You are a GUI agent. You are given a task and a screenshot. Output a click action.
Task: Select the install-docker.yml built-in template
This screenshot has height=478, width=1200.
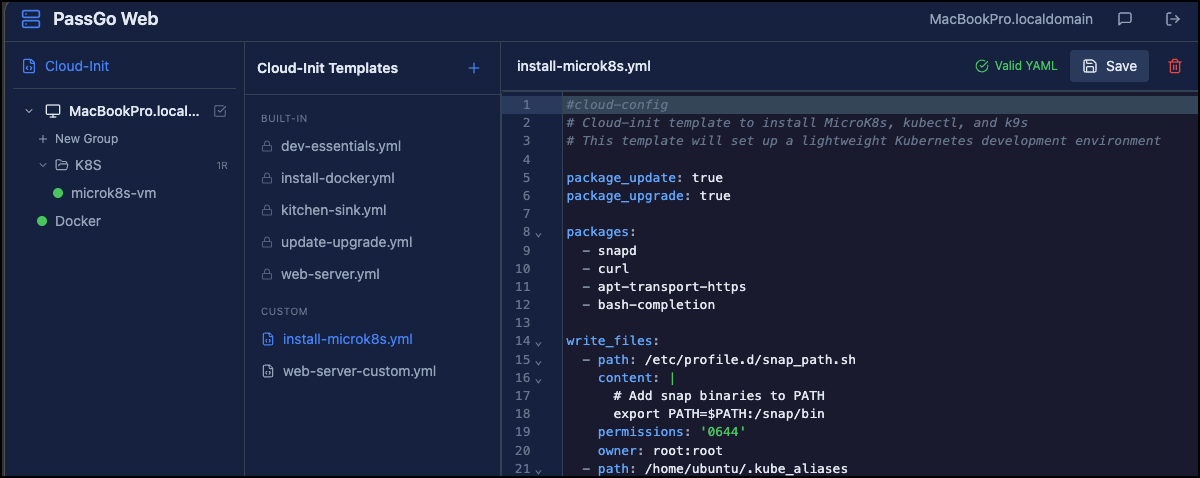337,178
